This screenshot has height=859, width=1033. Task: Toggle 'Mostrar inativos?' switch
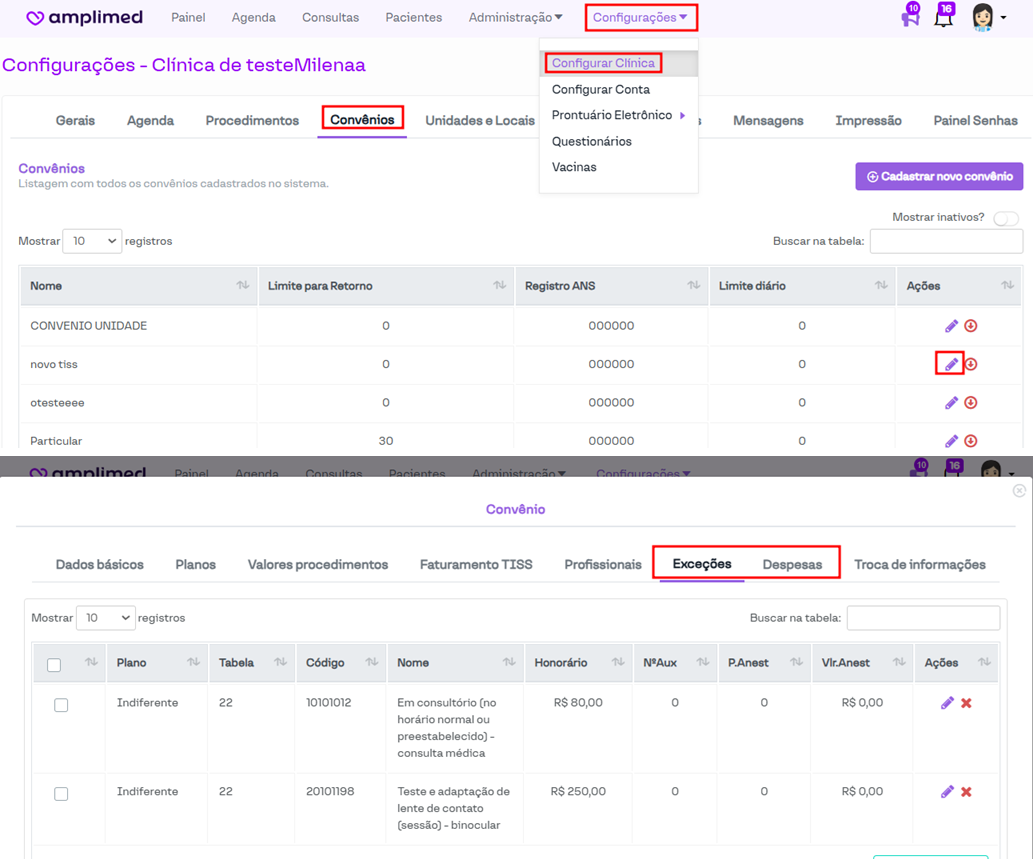(1005, 218)
